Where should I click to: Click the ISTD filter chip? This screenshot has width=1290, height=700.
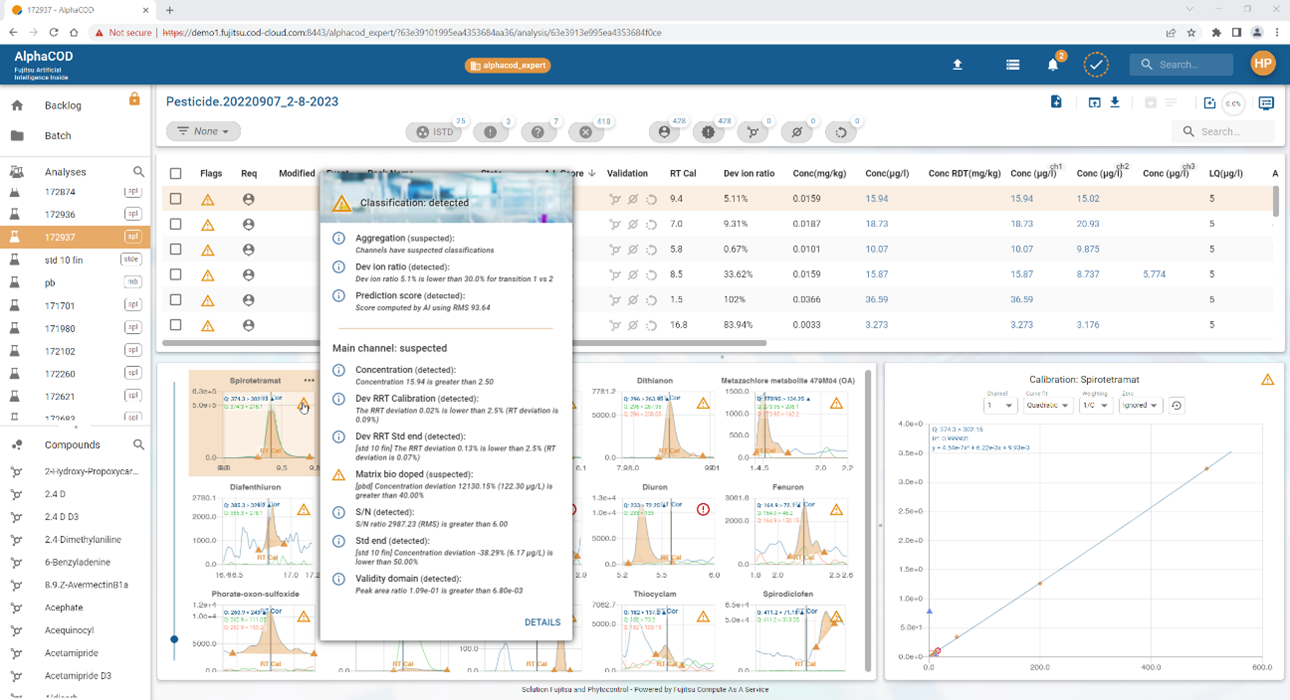tap(436, 132)
